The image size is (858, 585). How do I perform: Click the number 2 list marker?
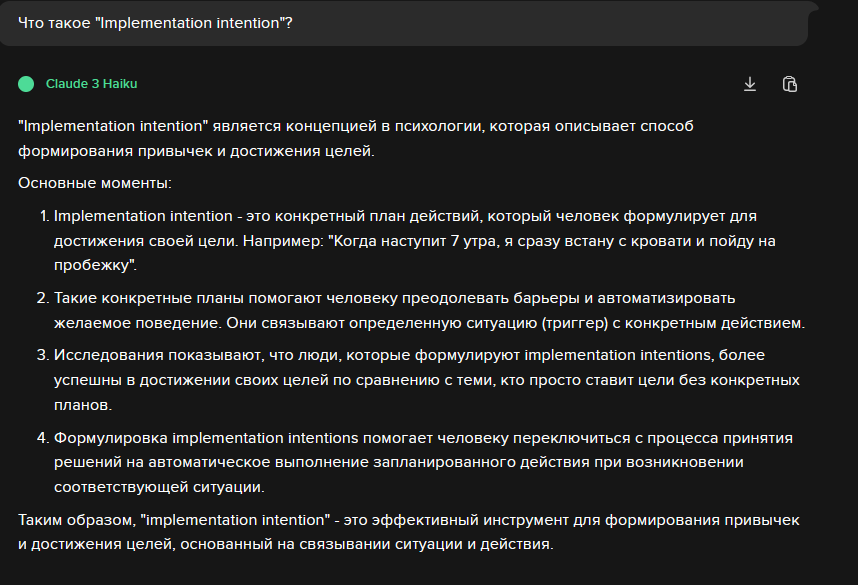tap(43, 298)
